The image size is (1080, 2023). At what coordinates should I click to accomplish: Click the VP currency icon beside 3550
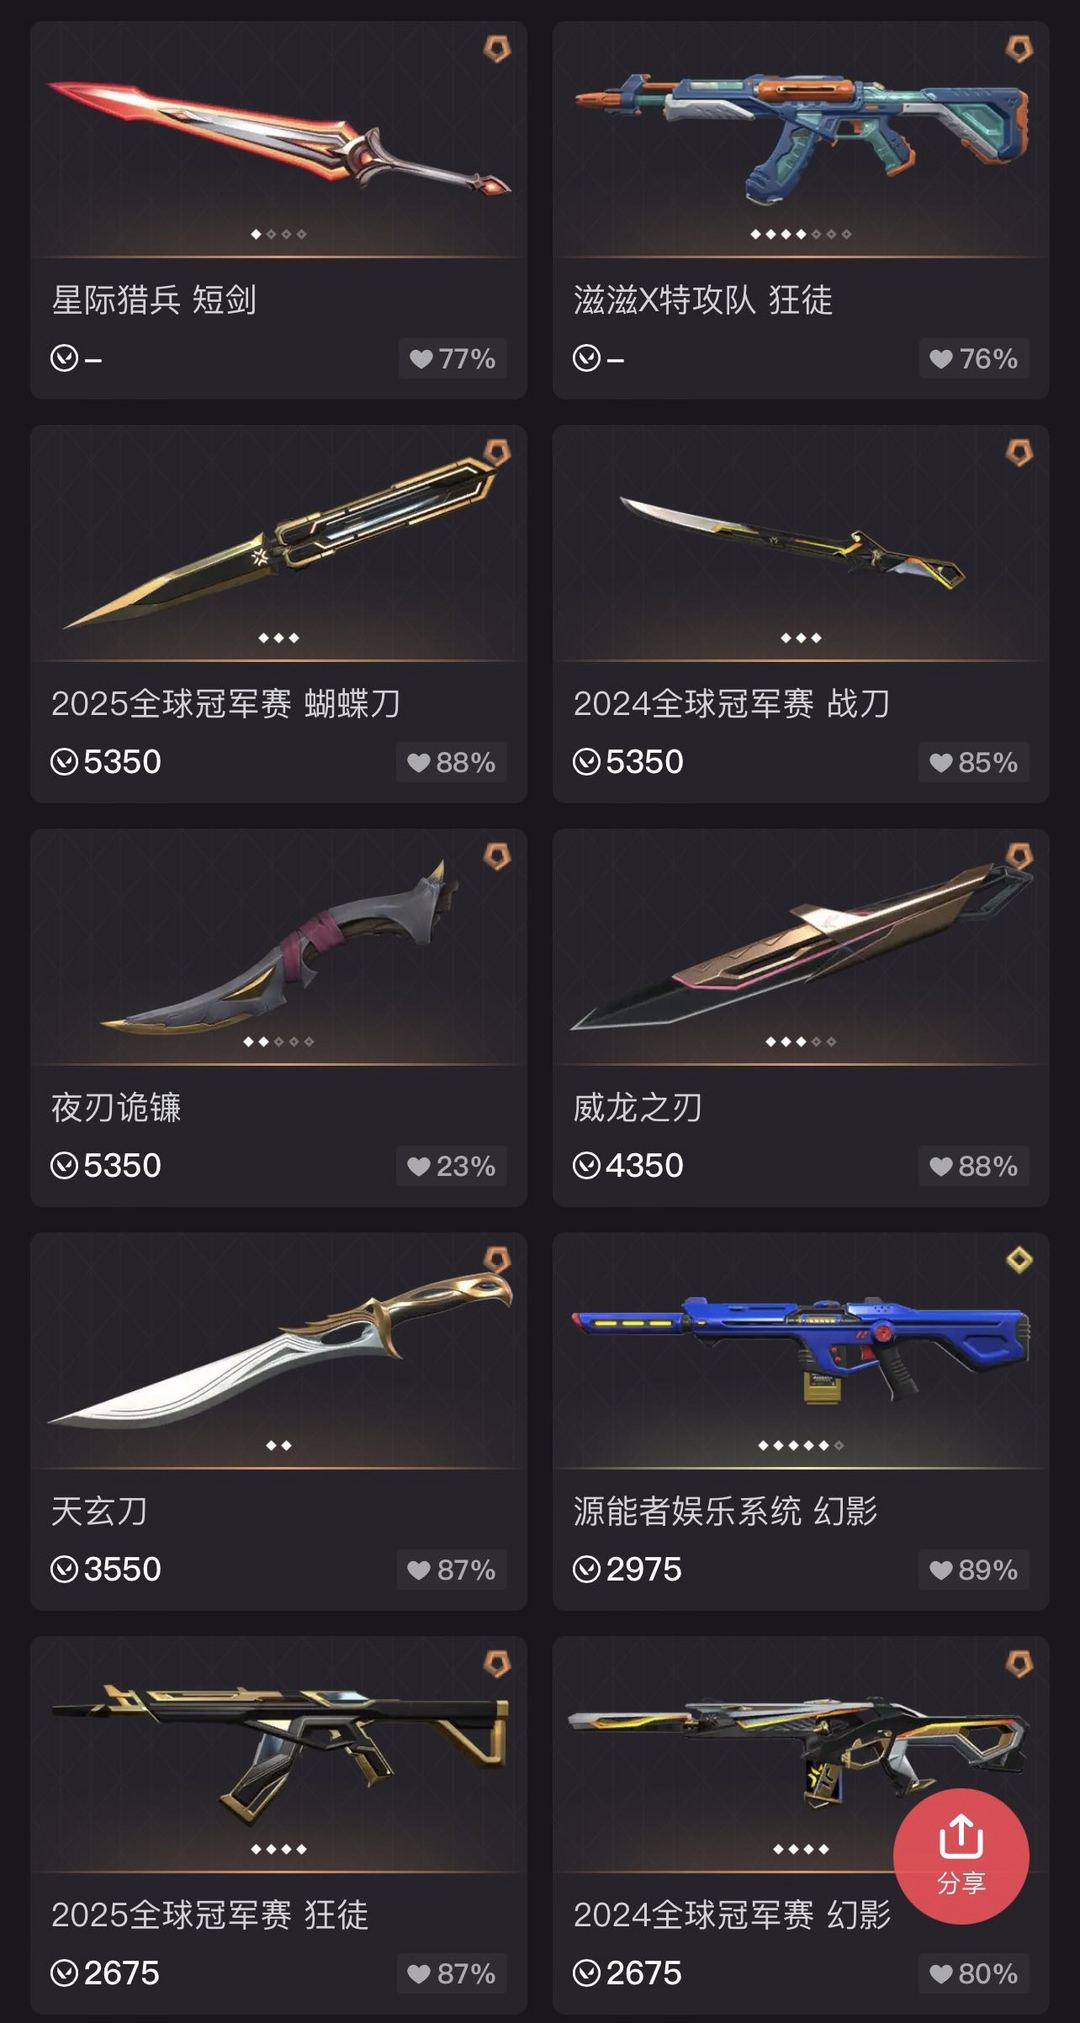pos(64,1570)
